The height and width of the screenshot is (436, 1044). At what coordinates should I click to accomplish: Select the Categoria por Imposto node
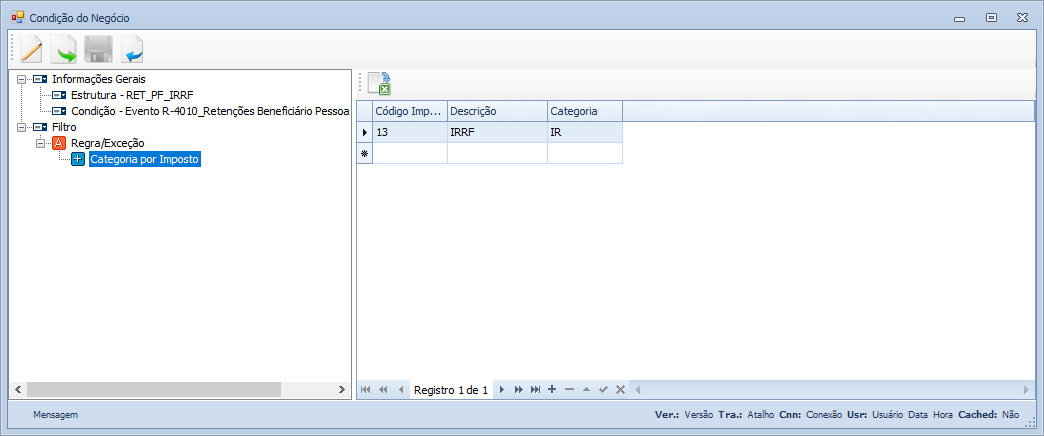click(x=144, y=159)
